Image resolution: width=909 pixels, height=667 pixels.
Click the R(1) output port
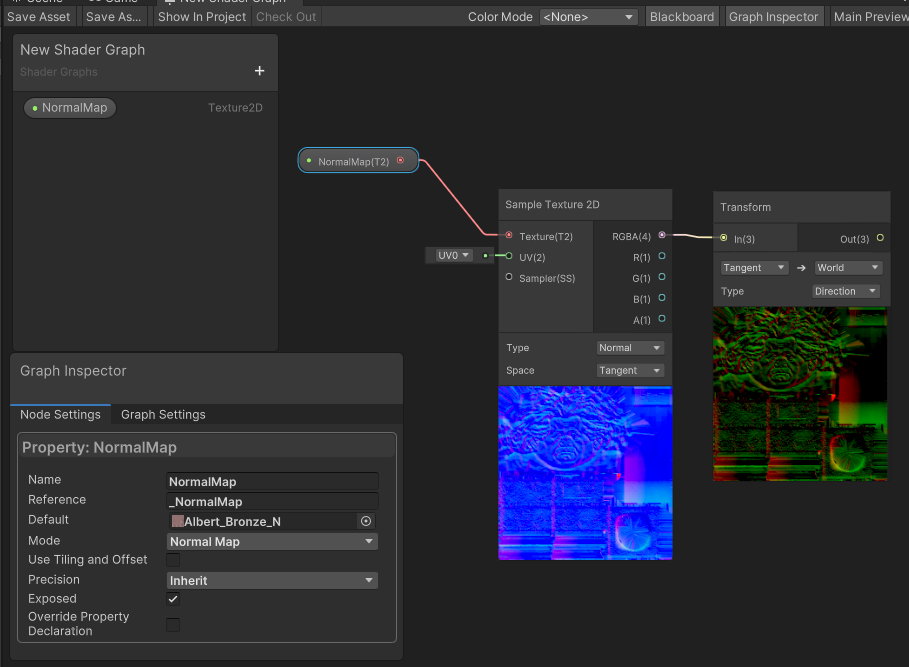661,256
